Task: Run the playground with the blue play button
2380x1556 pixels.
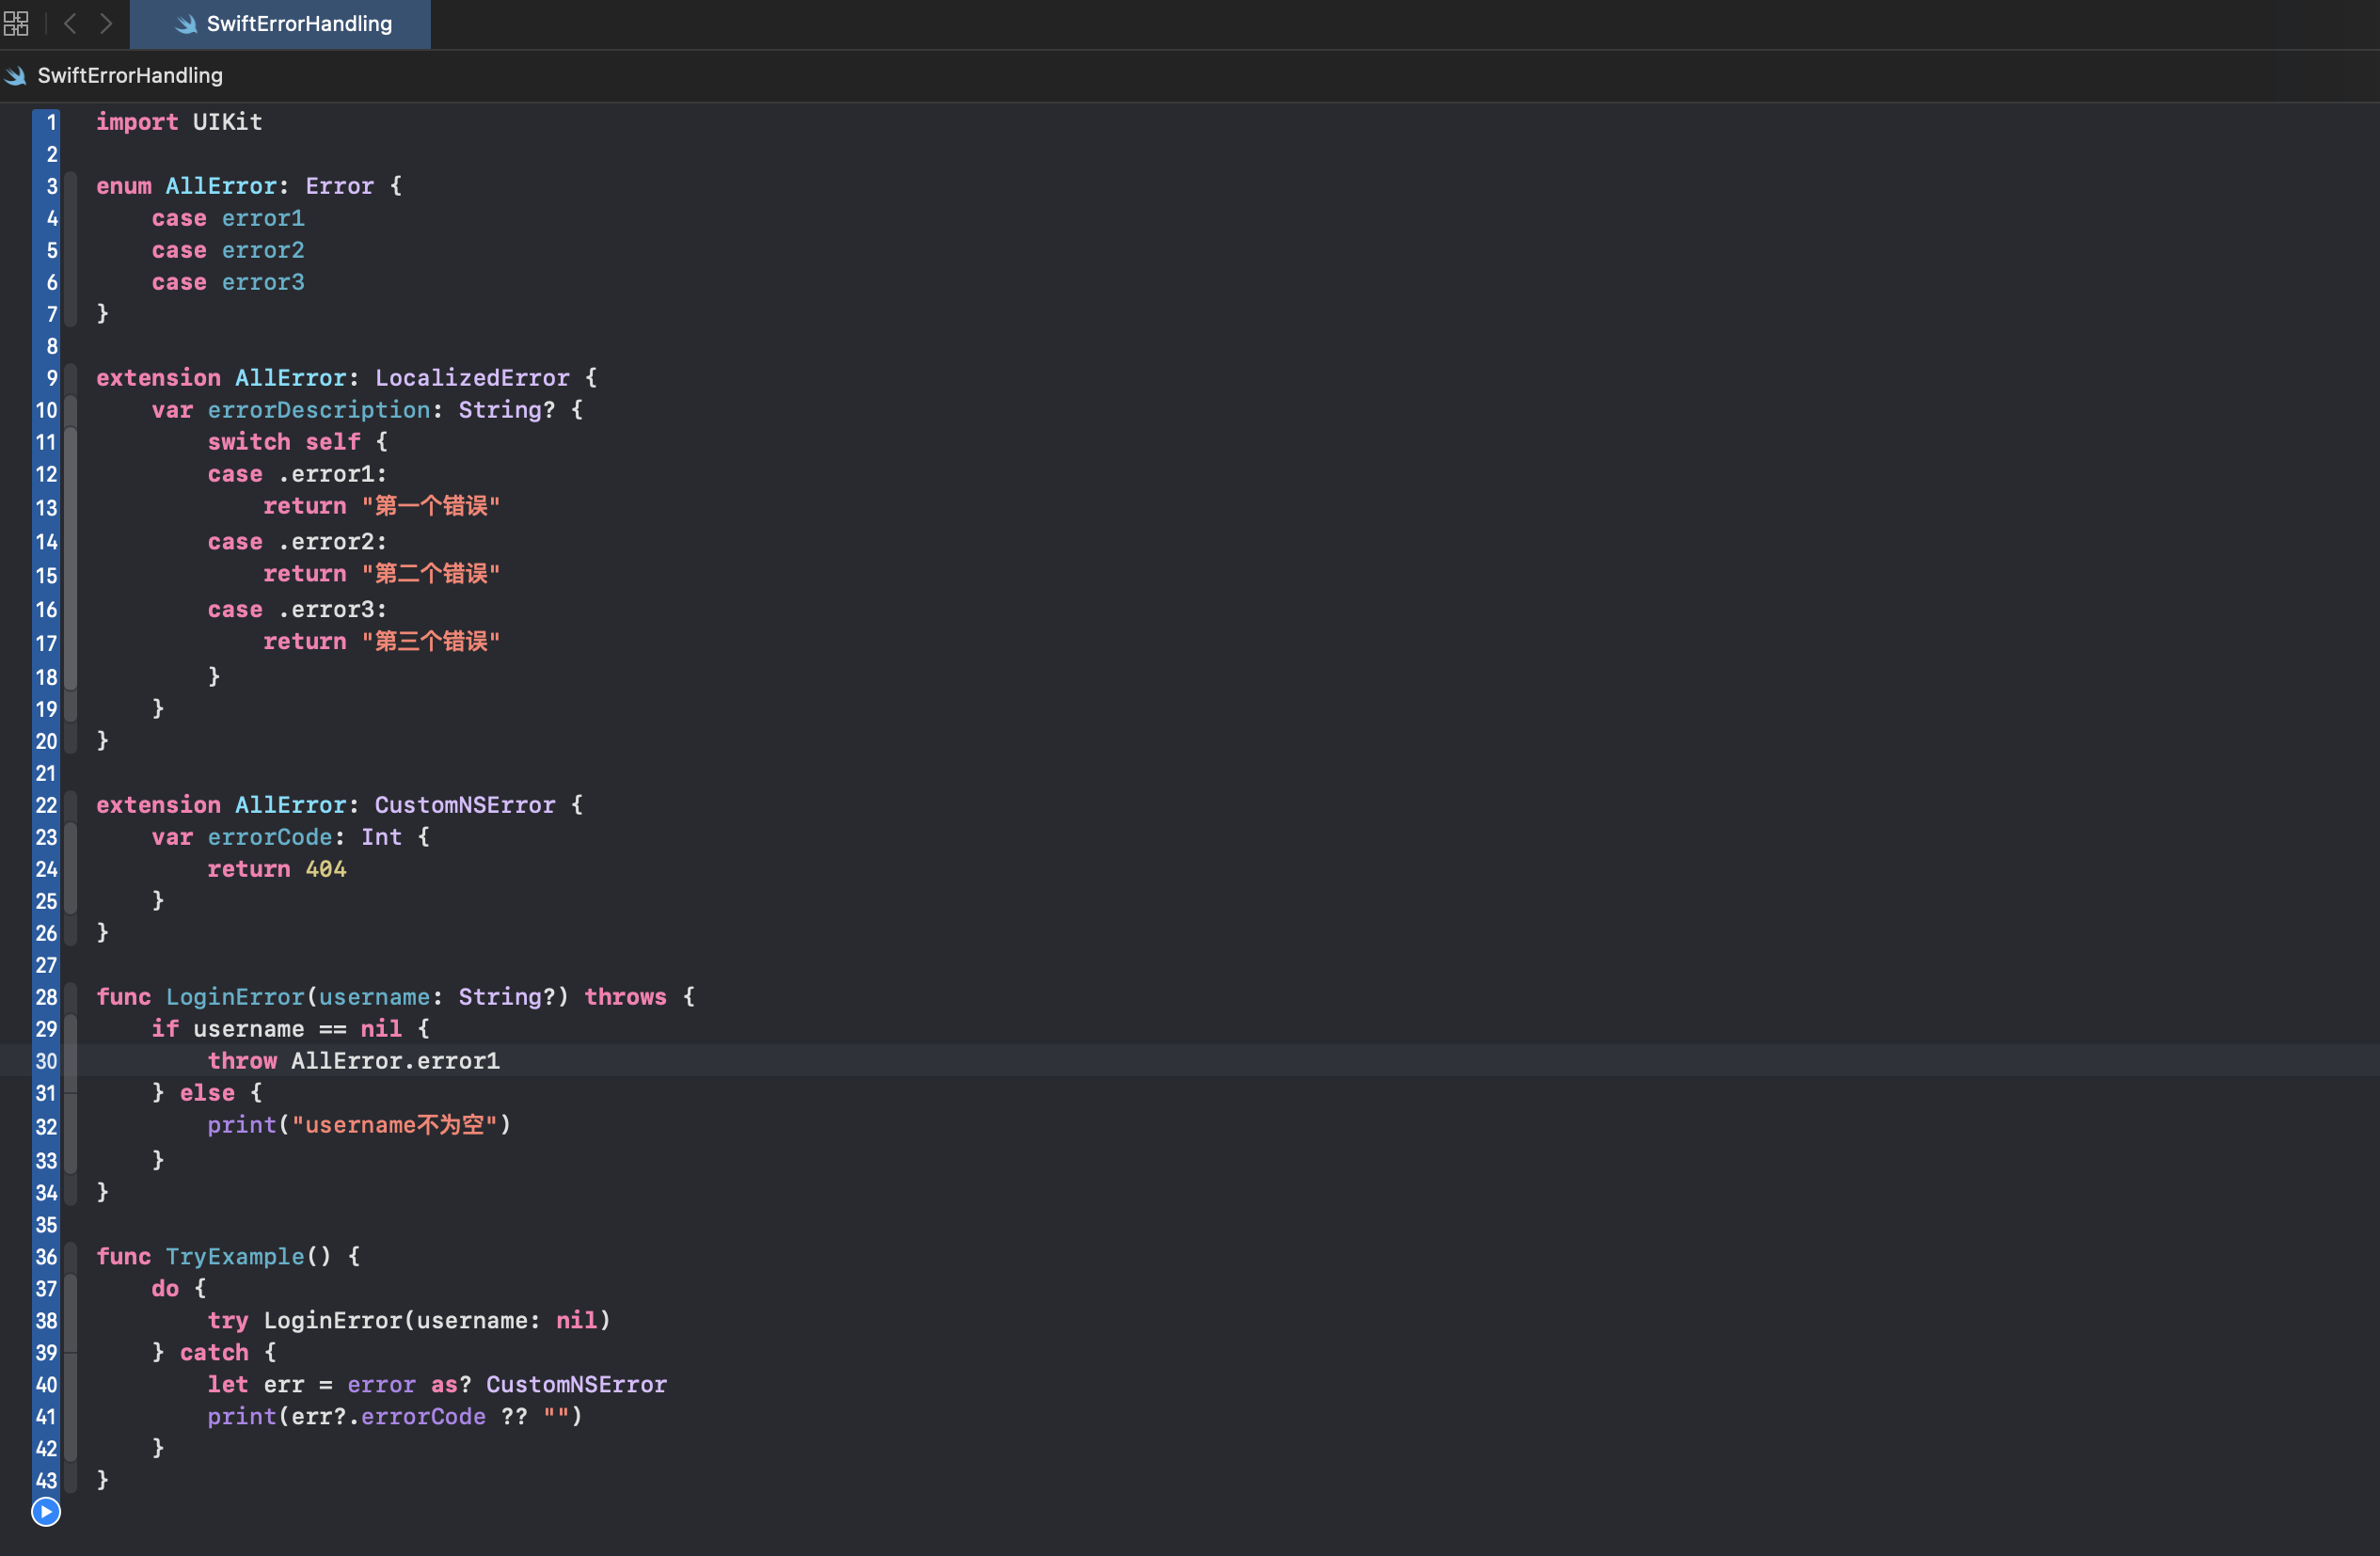Action: pos(46,1511)
